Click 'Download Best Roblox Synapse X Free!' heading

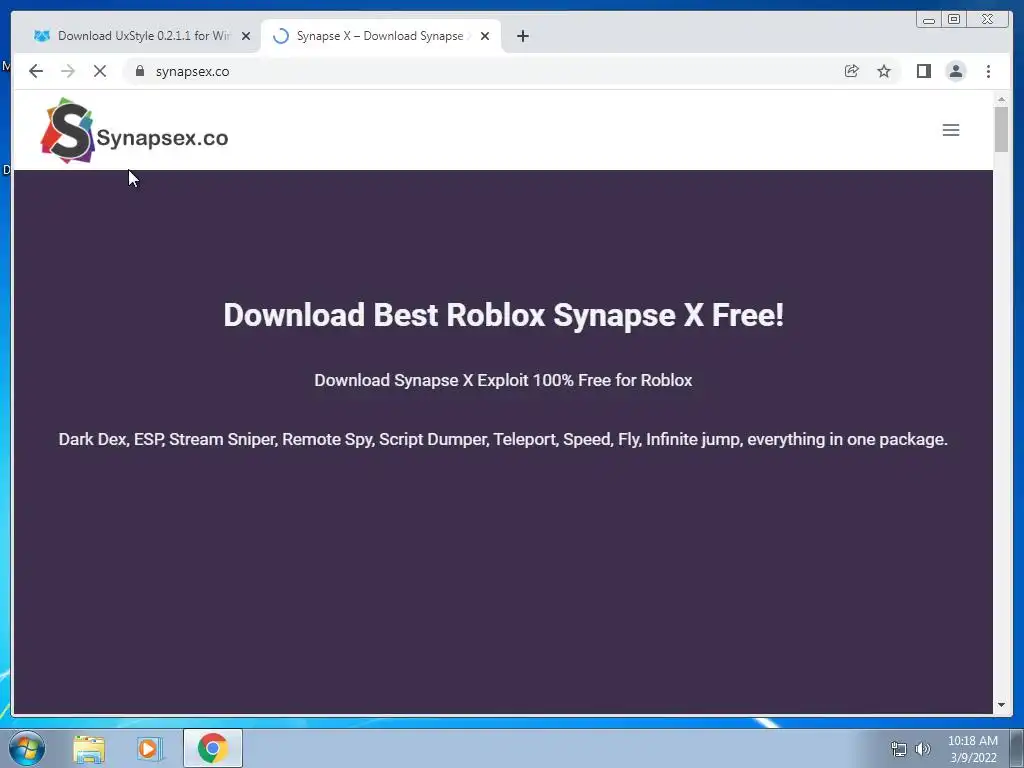(503, 315)
